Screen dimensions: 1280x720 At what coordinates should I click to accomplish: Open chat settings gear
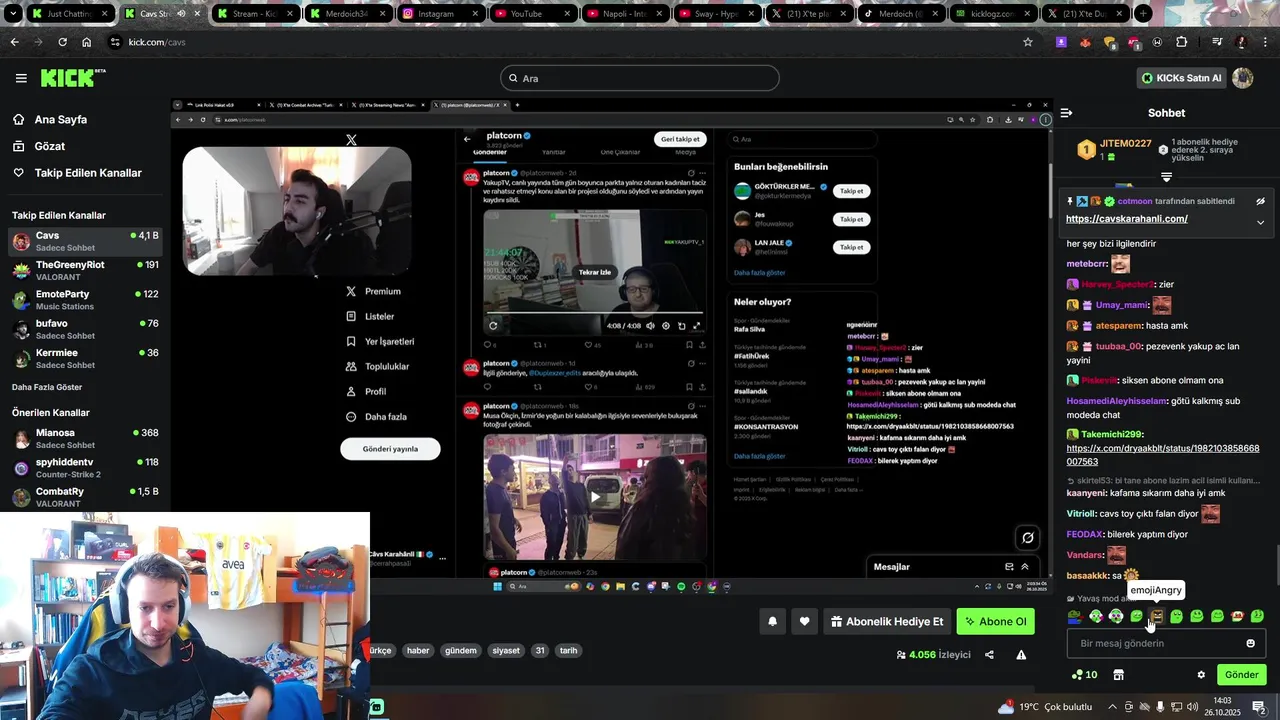coord(1201,675)
